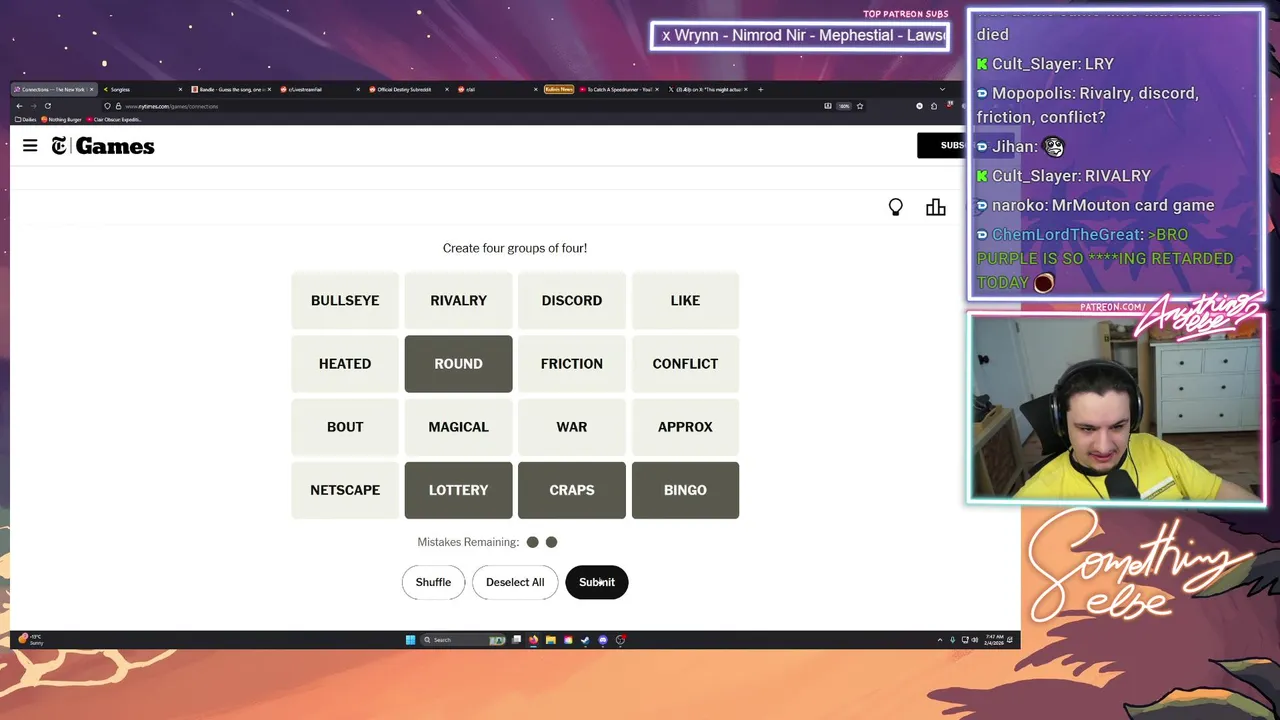Switch to To Catch A Speedrunner tab
The image size is (1280, 720).
click(x=617, y=89)
